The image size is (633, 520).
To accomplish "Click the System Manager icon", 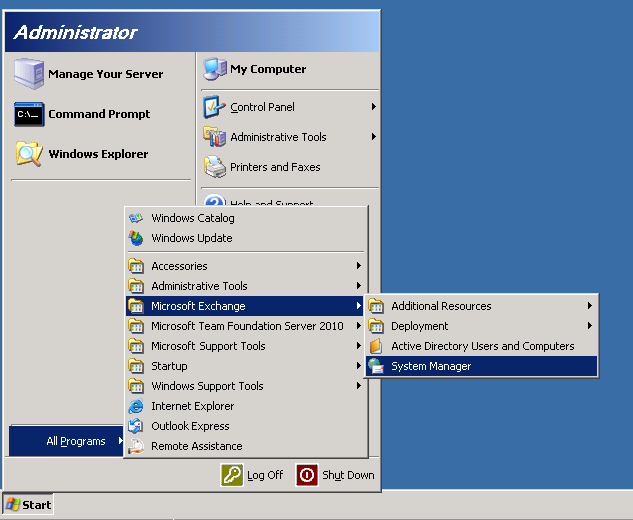I will tap(376, 366).
